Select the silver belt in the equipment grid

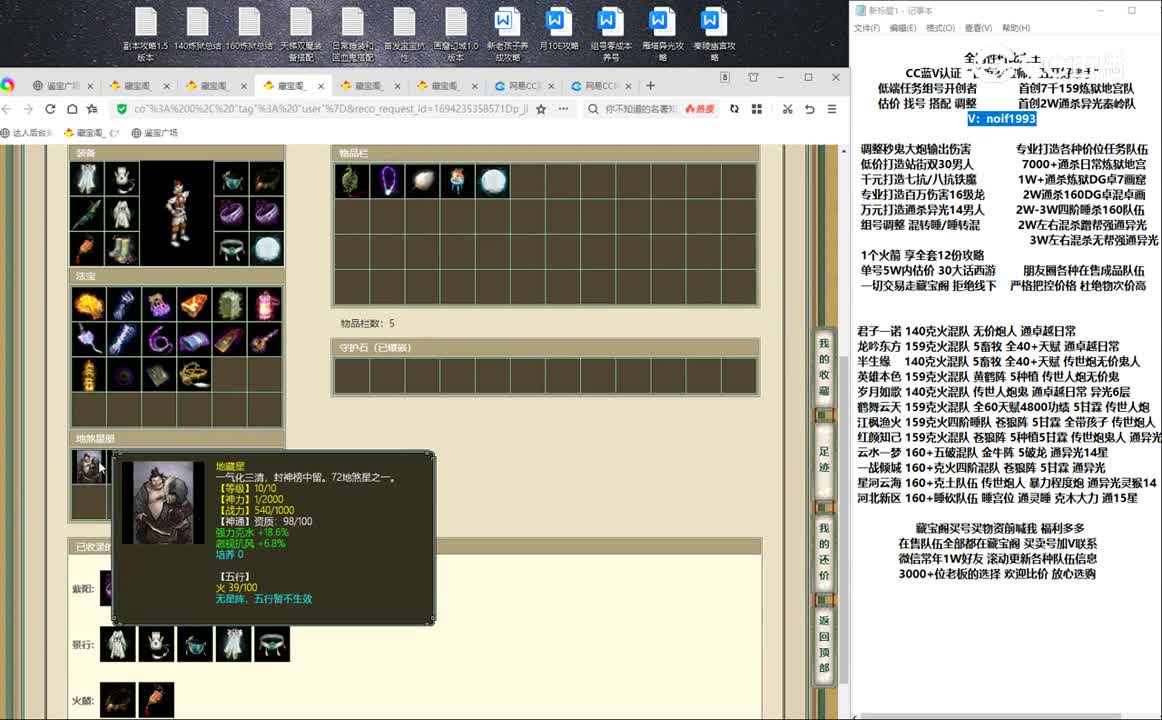pyautogui.click(x=231, y=250)
